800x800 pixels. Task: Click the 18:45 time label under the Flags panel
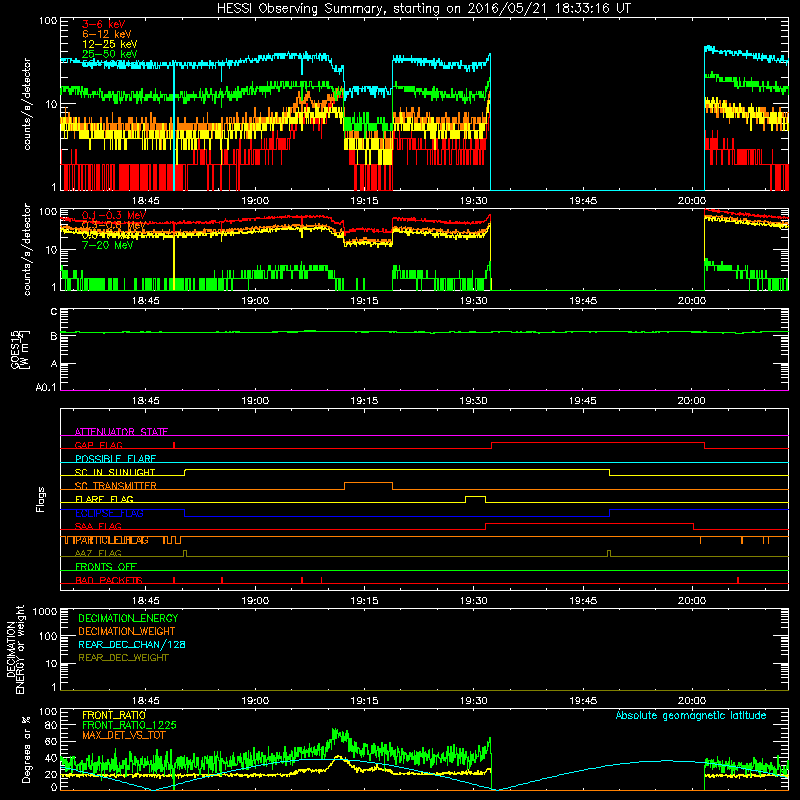(145, 601)
